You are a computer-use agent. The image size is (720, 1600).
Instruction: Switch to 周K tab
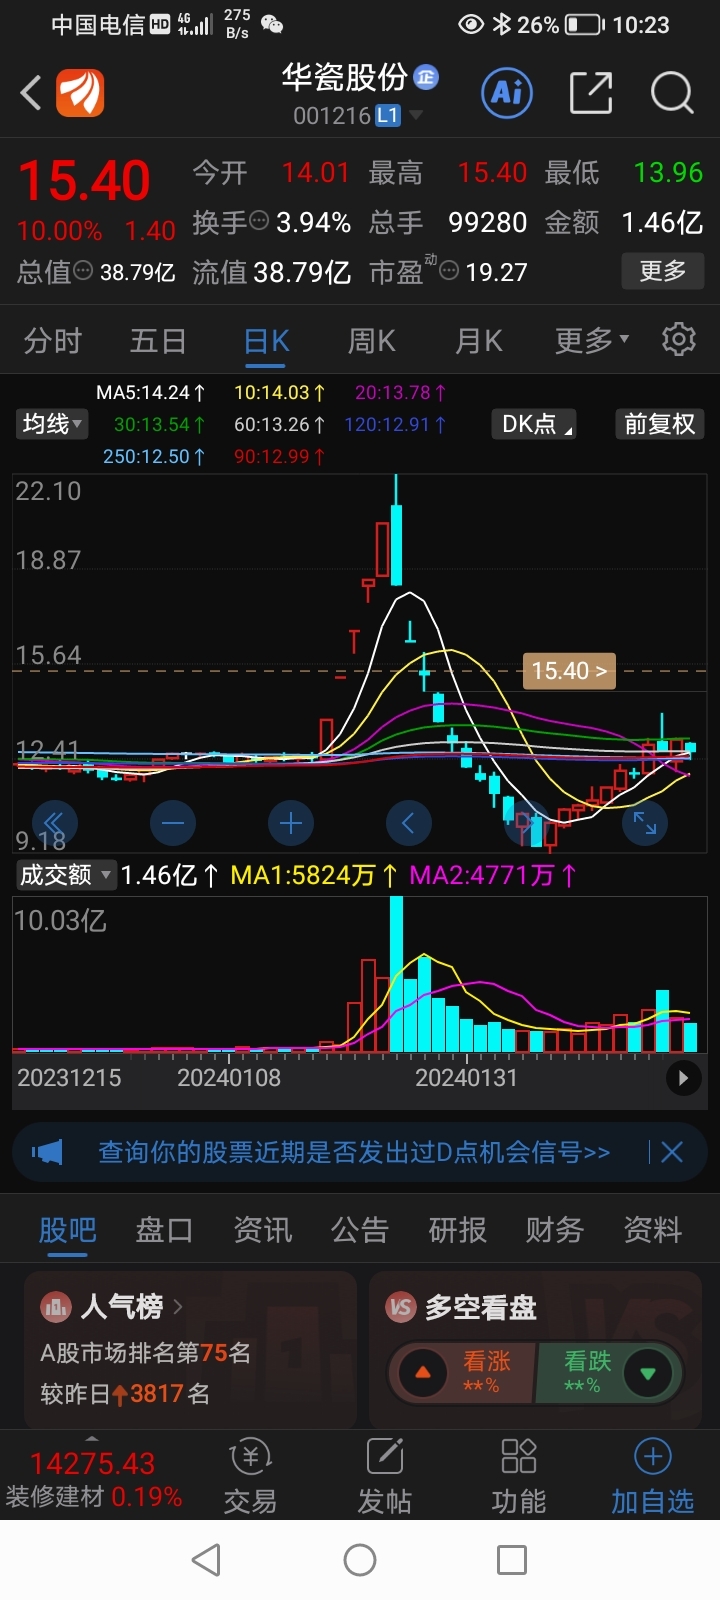click(x=372, y=341)
